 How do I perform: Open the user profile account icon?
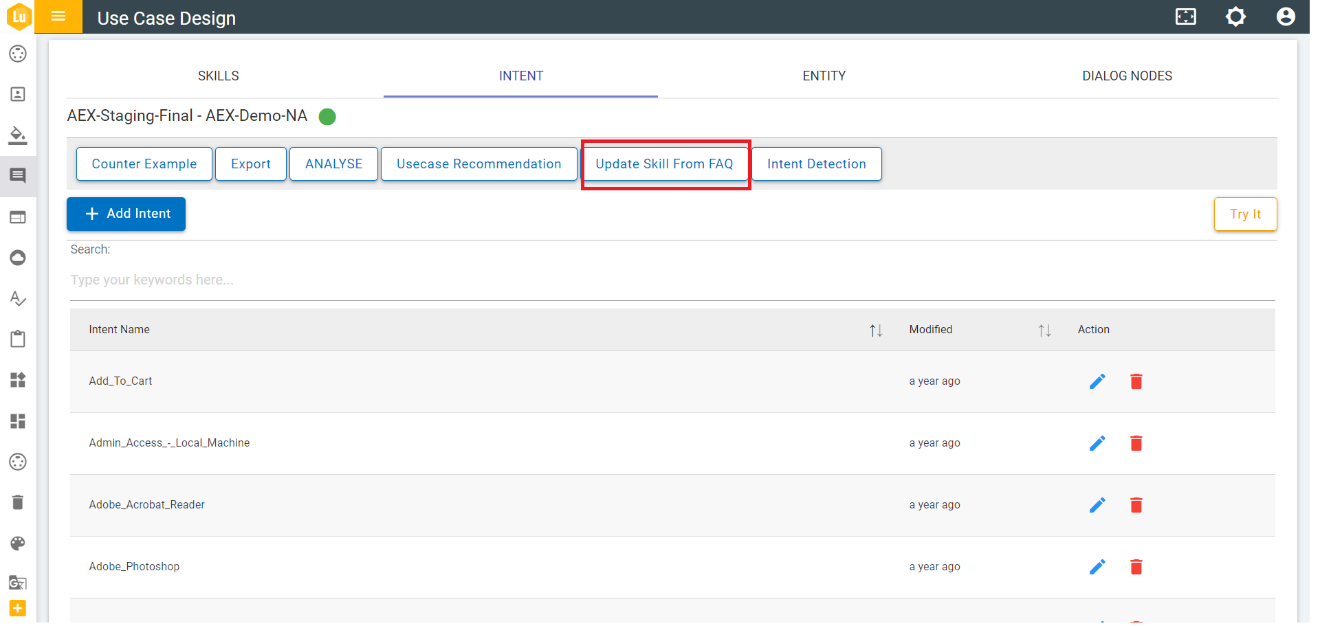pos(1286,17)
